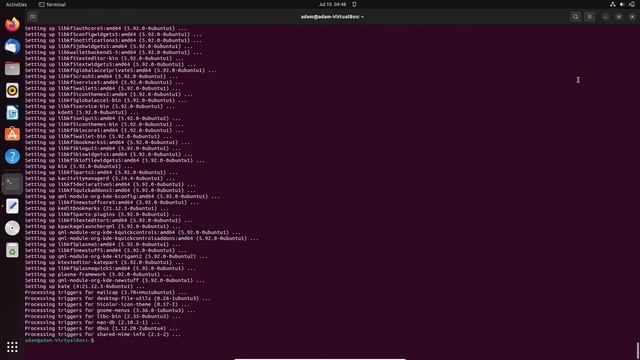
Task: Launch Firefox from the dock
Action: (x=12, y=24)
